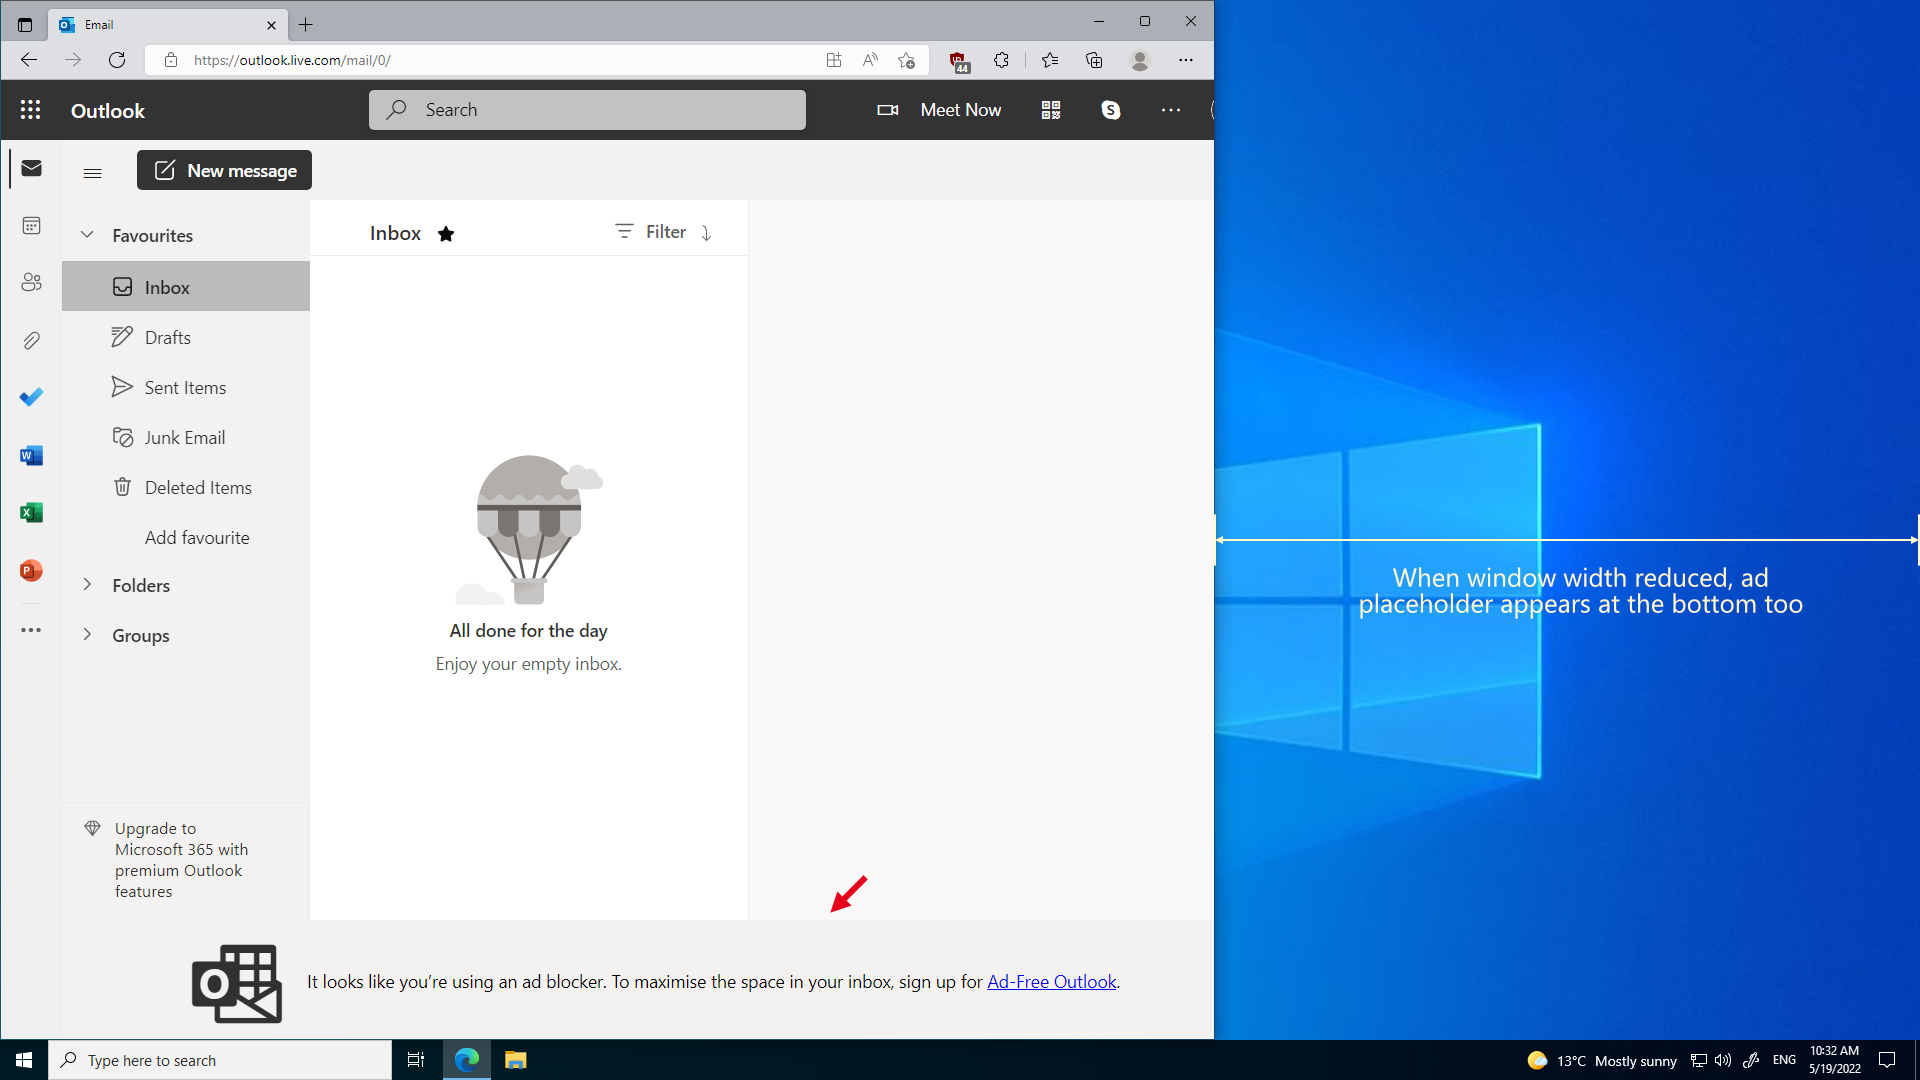
Task: Open the People icon in the sidebar
Action: click(31, 282)
